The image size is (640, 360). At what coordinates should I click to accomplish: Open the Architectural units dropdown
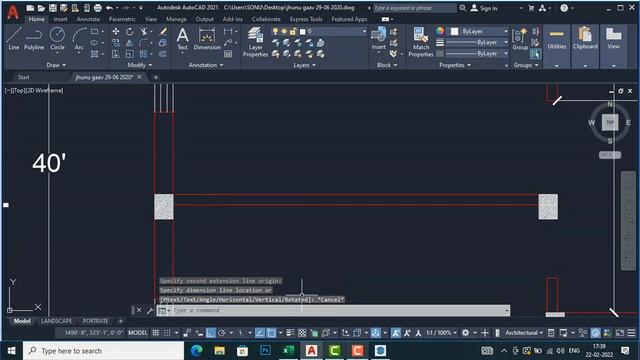pos(524,333)
